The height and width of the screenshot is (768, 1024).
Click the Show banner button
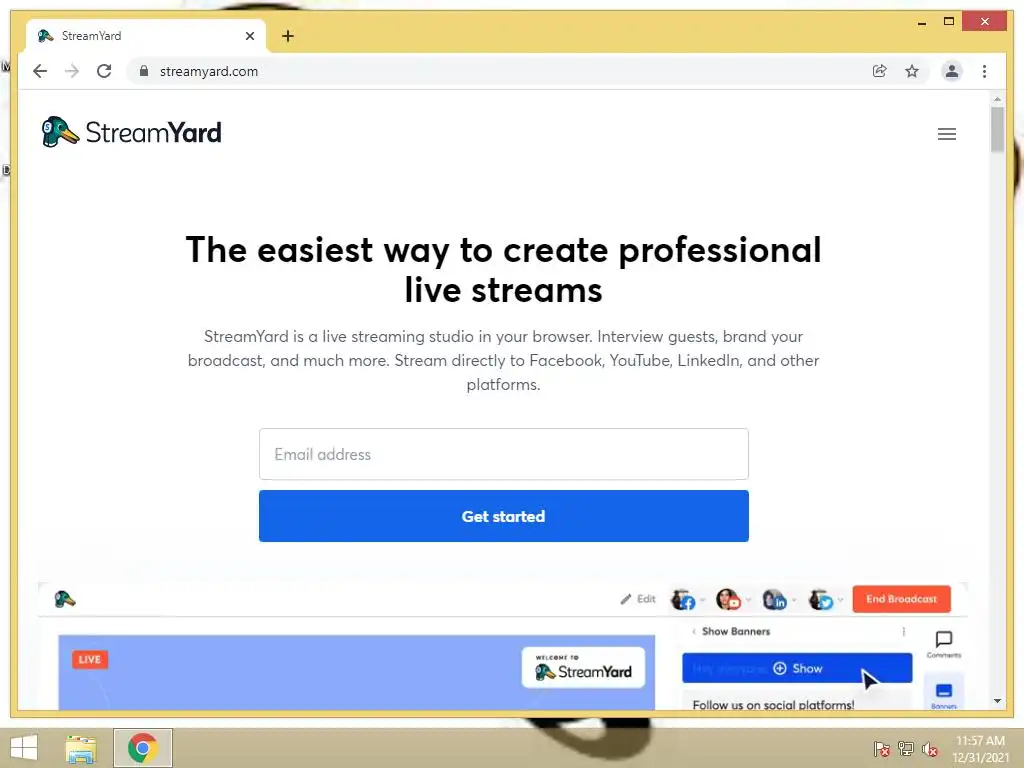797,668
